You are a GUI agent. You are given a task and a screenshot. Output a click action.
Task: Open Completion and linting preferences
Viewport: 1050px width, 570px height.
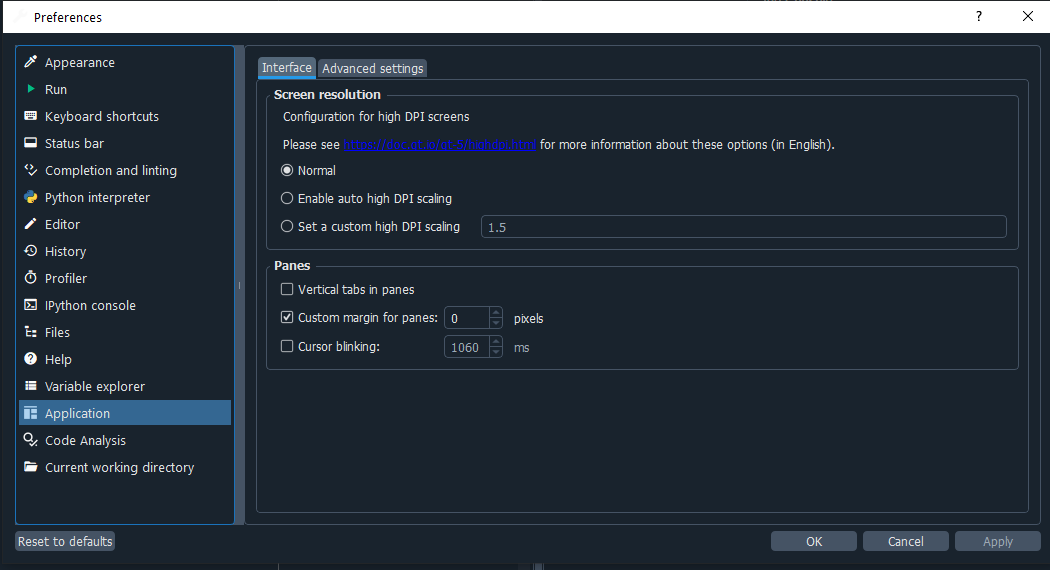point(125,170)
